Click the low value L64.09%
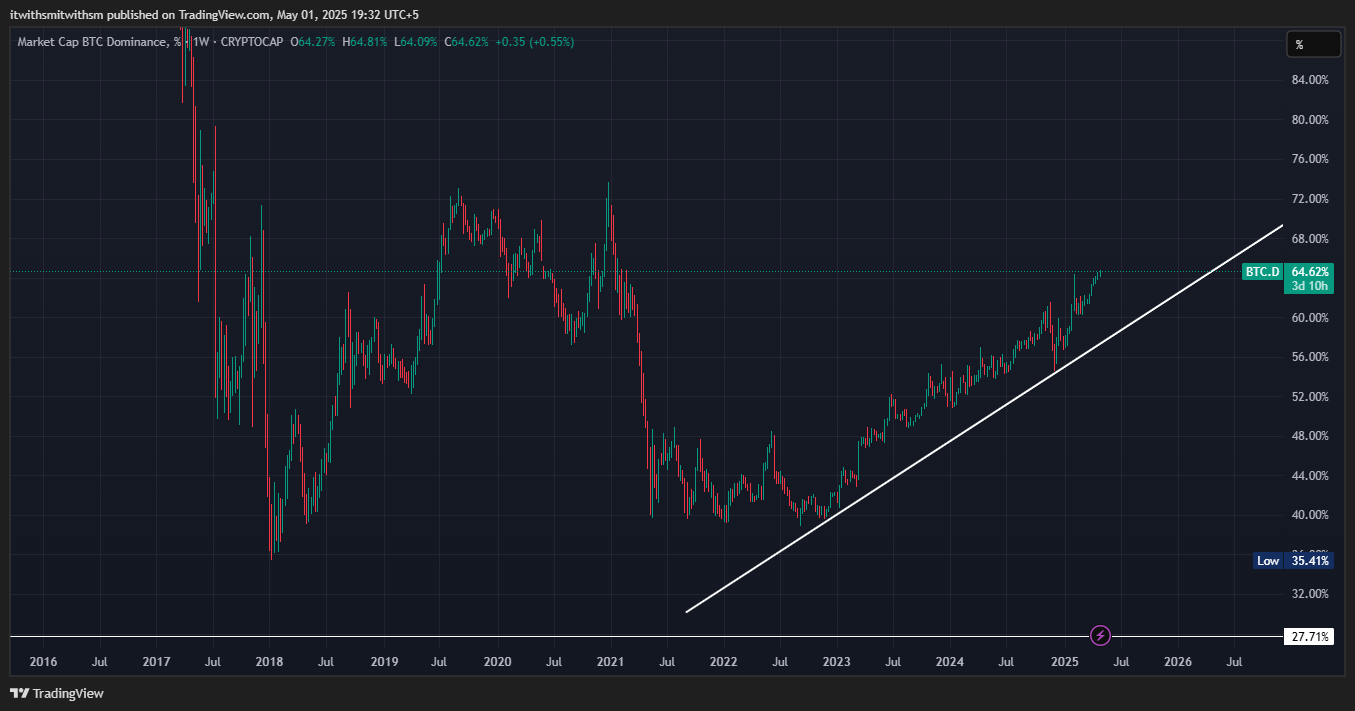This screenshot has height=711, width=1355. (x=416, y=42)
